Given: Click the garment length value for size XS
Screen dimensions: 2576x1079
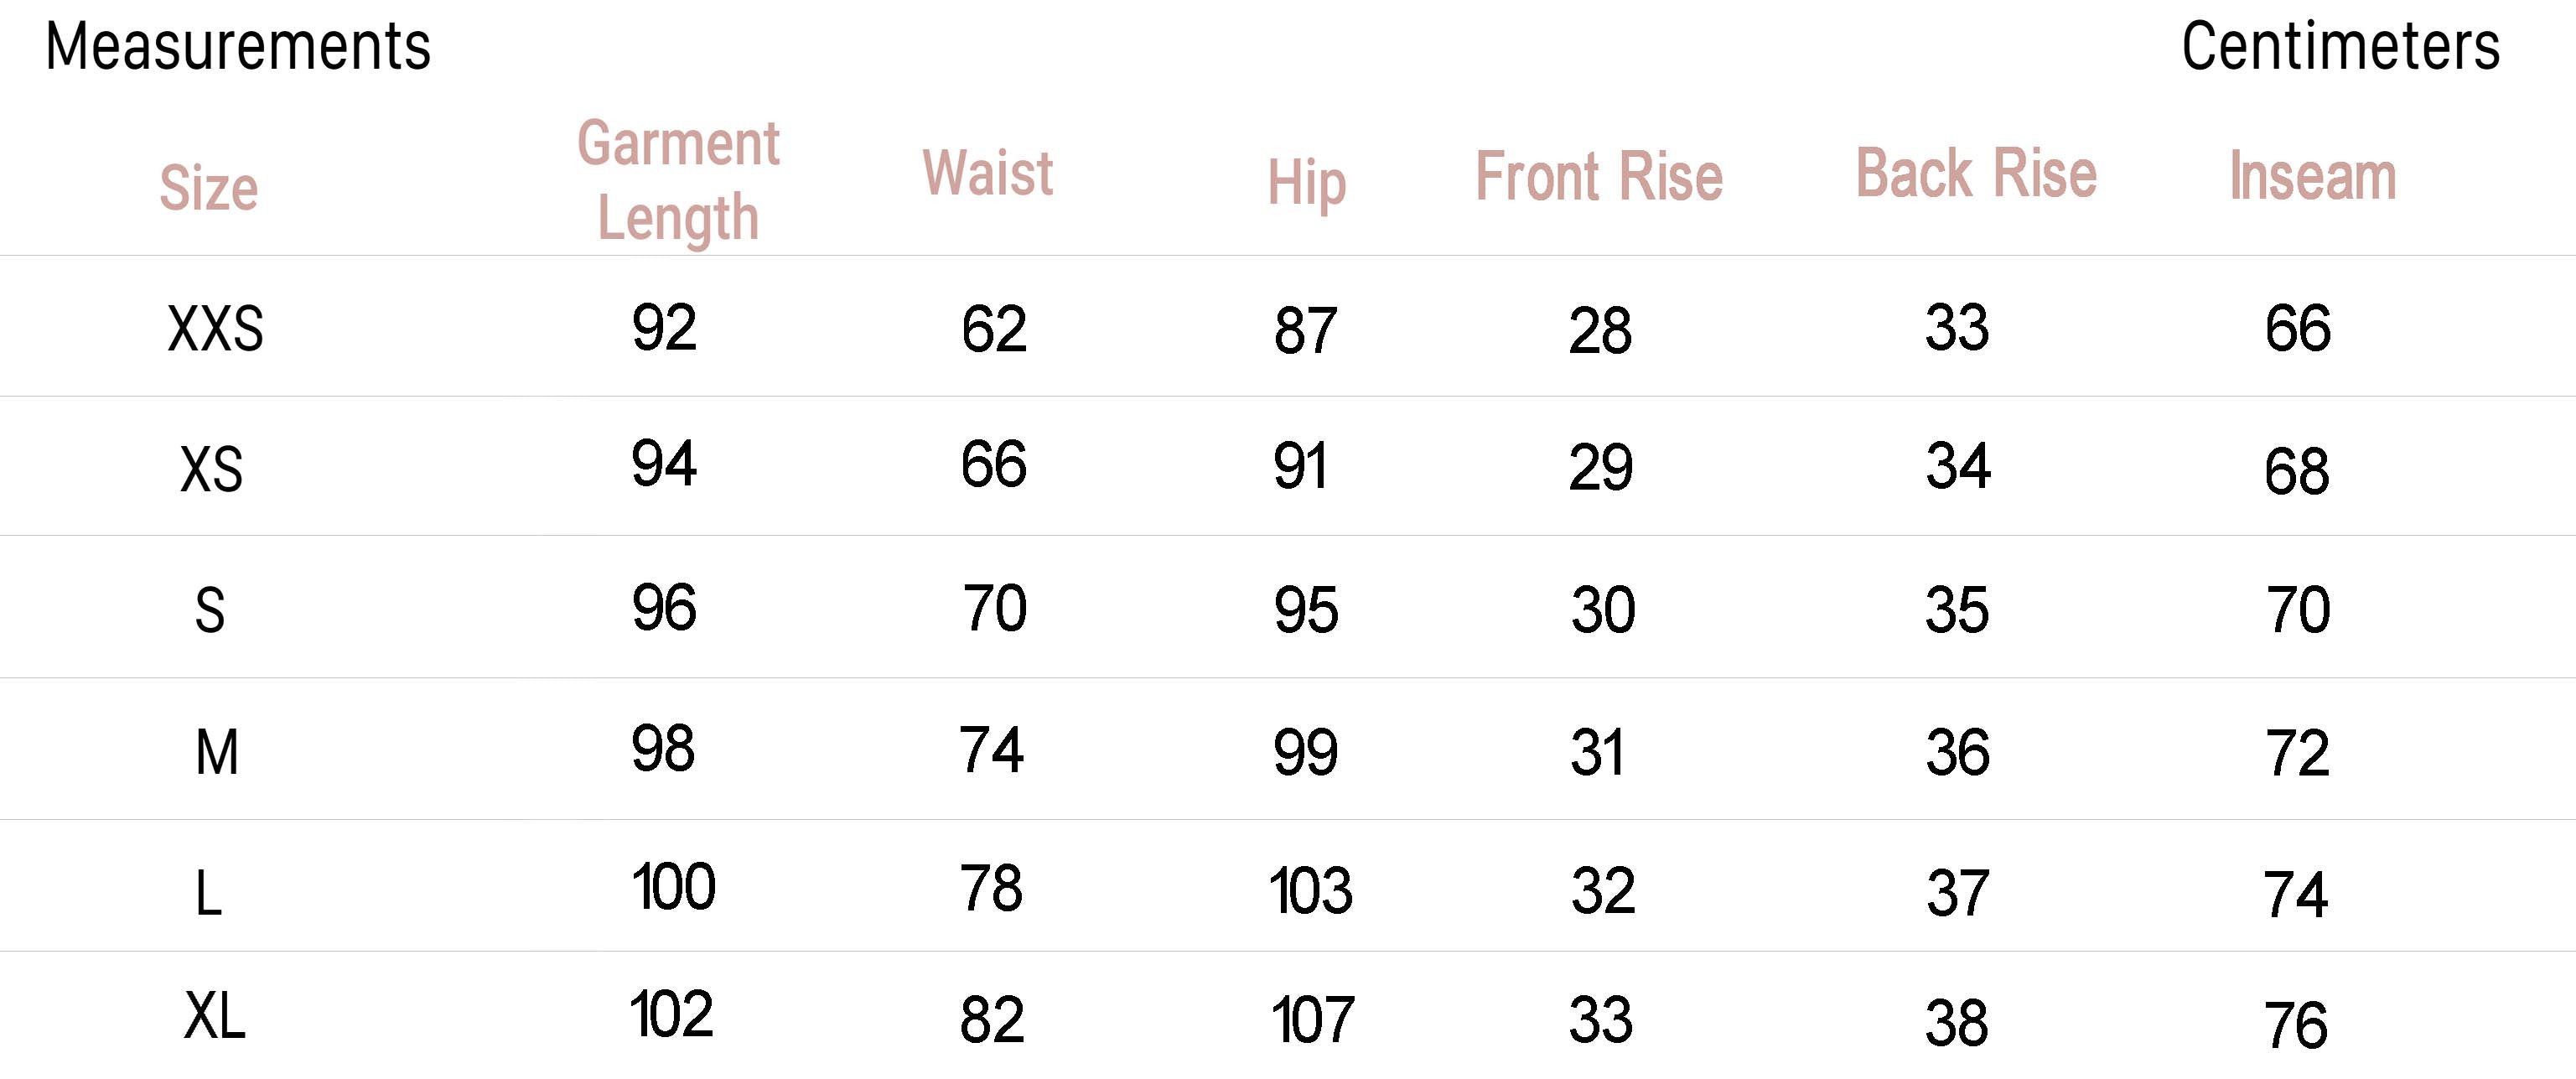Looking at the screenshot, I should tap(663, 464).
